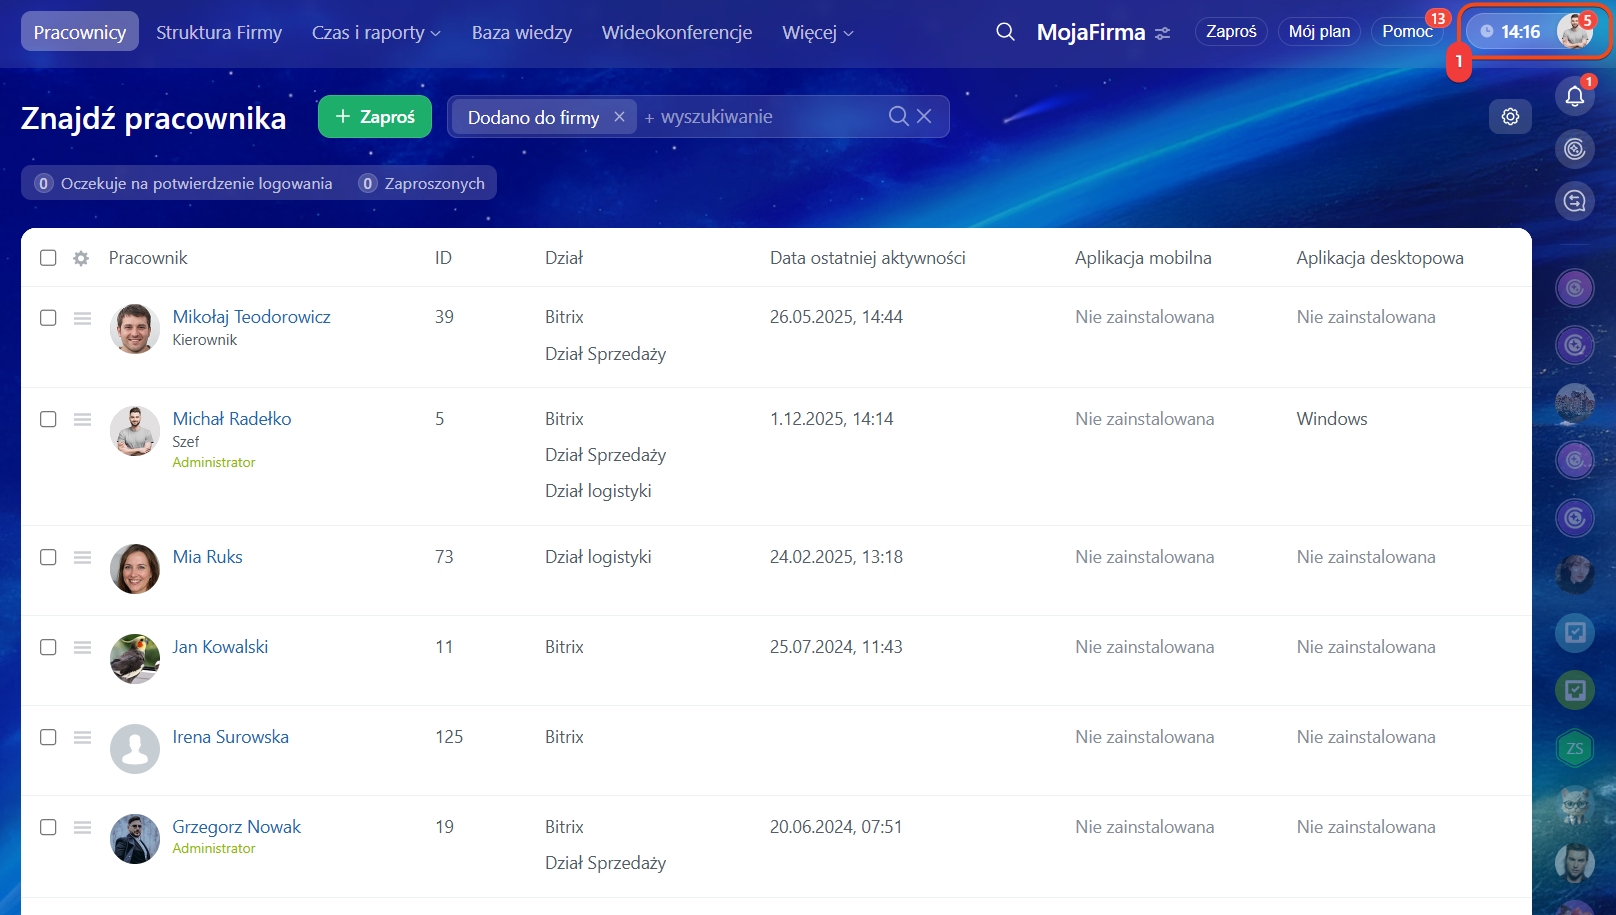Expand the 'Więcej' menu
The width and height of the screenshot is (1616, 915).
click(817, 33)
